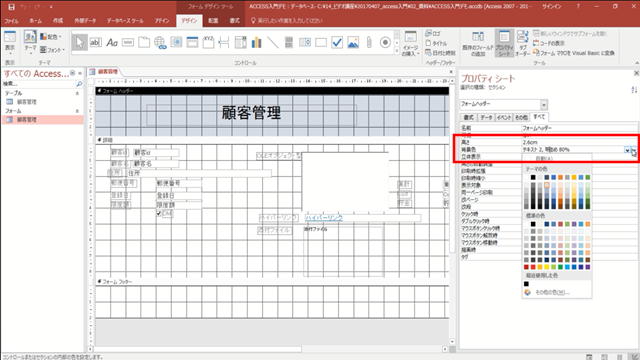Pick the Rectangle control icon
This screenshot has height=360, width=640.
[x=321, y=42]
